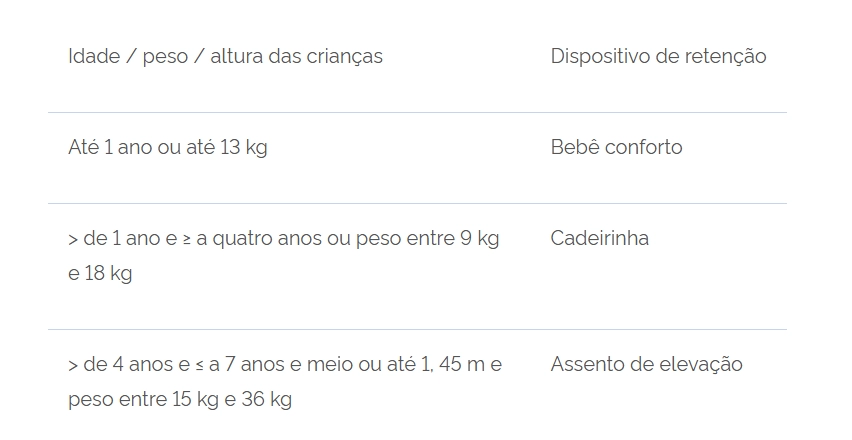Click the 'Bebê conforto' cell

tap(616, 147)
